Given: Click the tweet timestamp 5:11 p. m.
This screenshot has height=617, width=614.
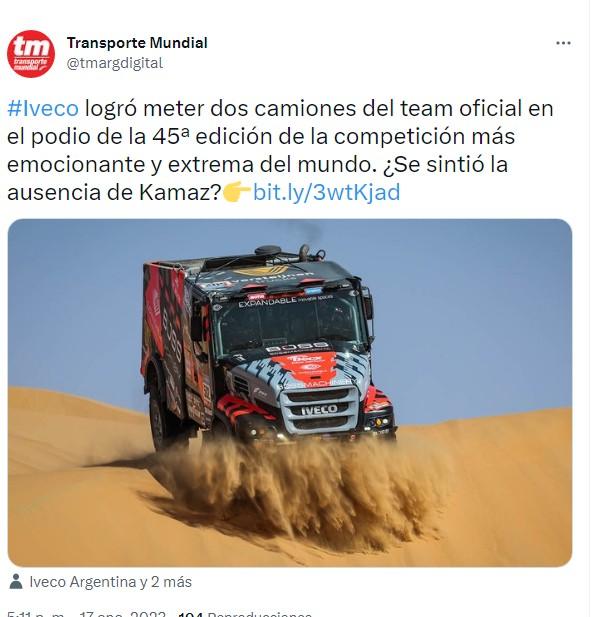Looking at the screenshot, I should coord(36,614).
